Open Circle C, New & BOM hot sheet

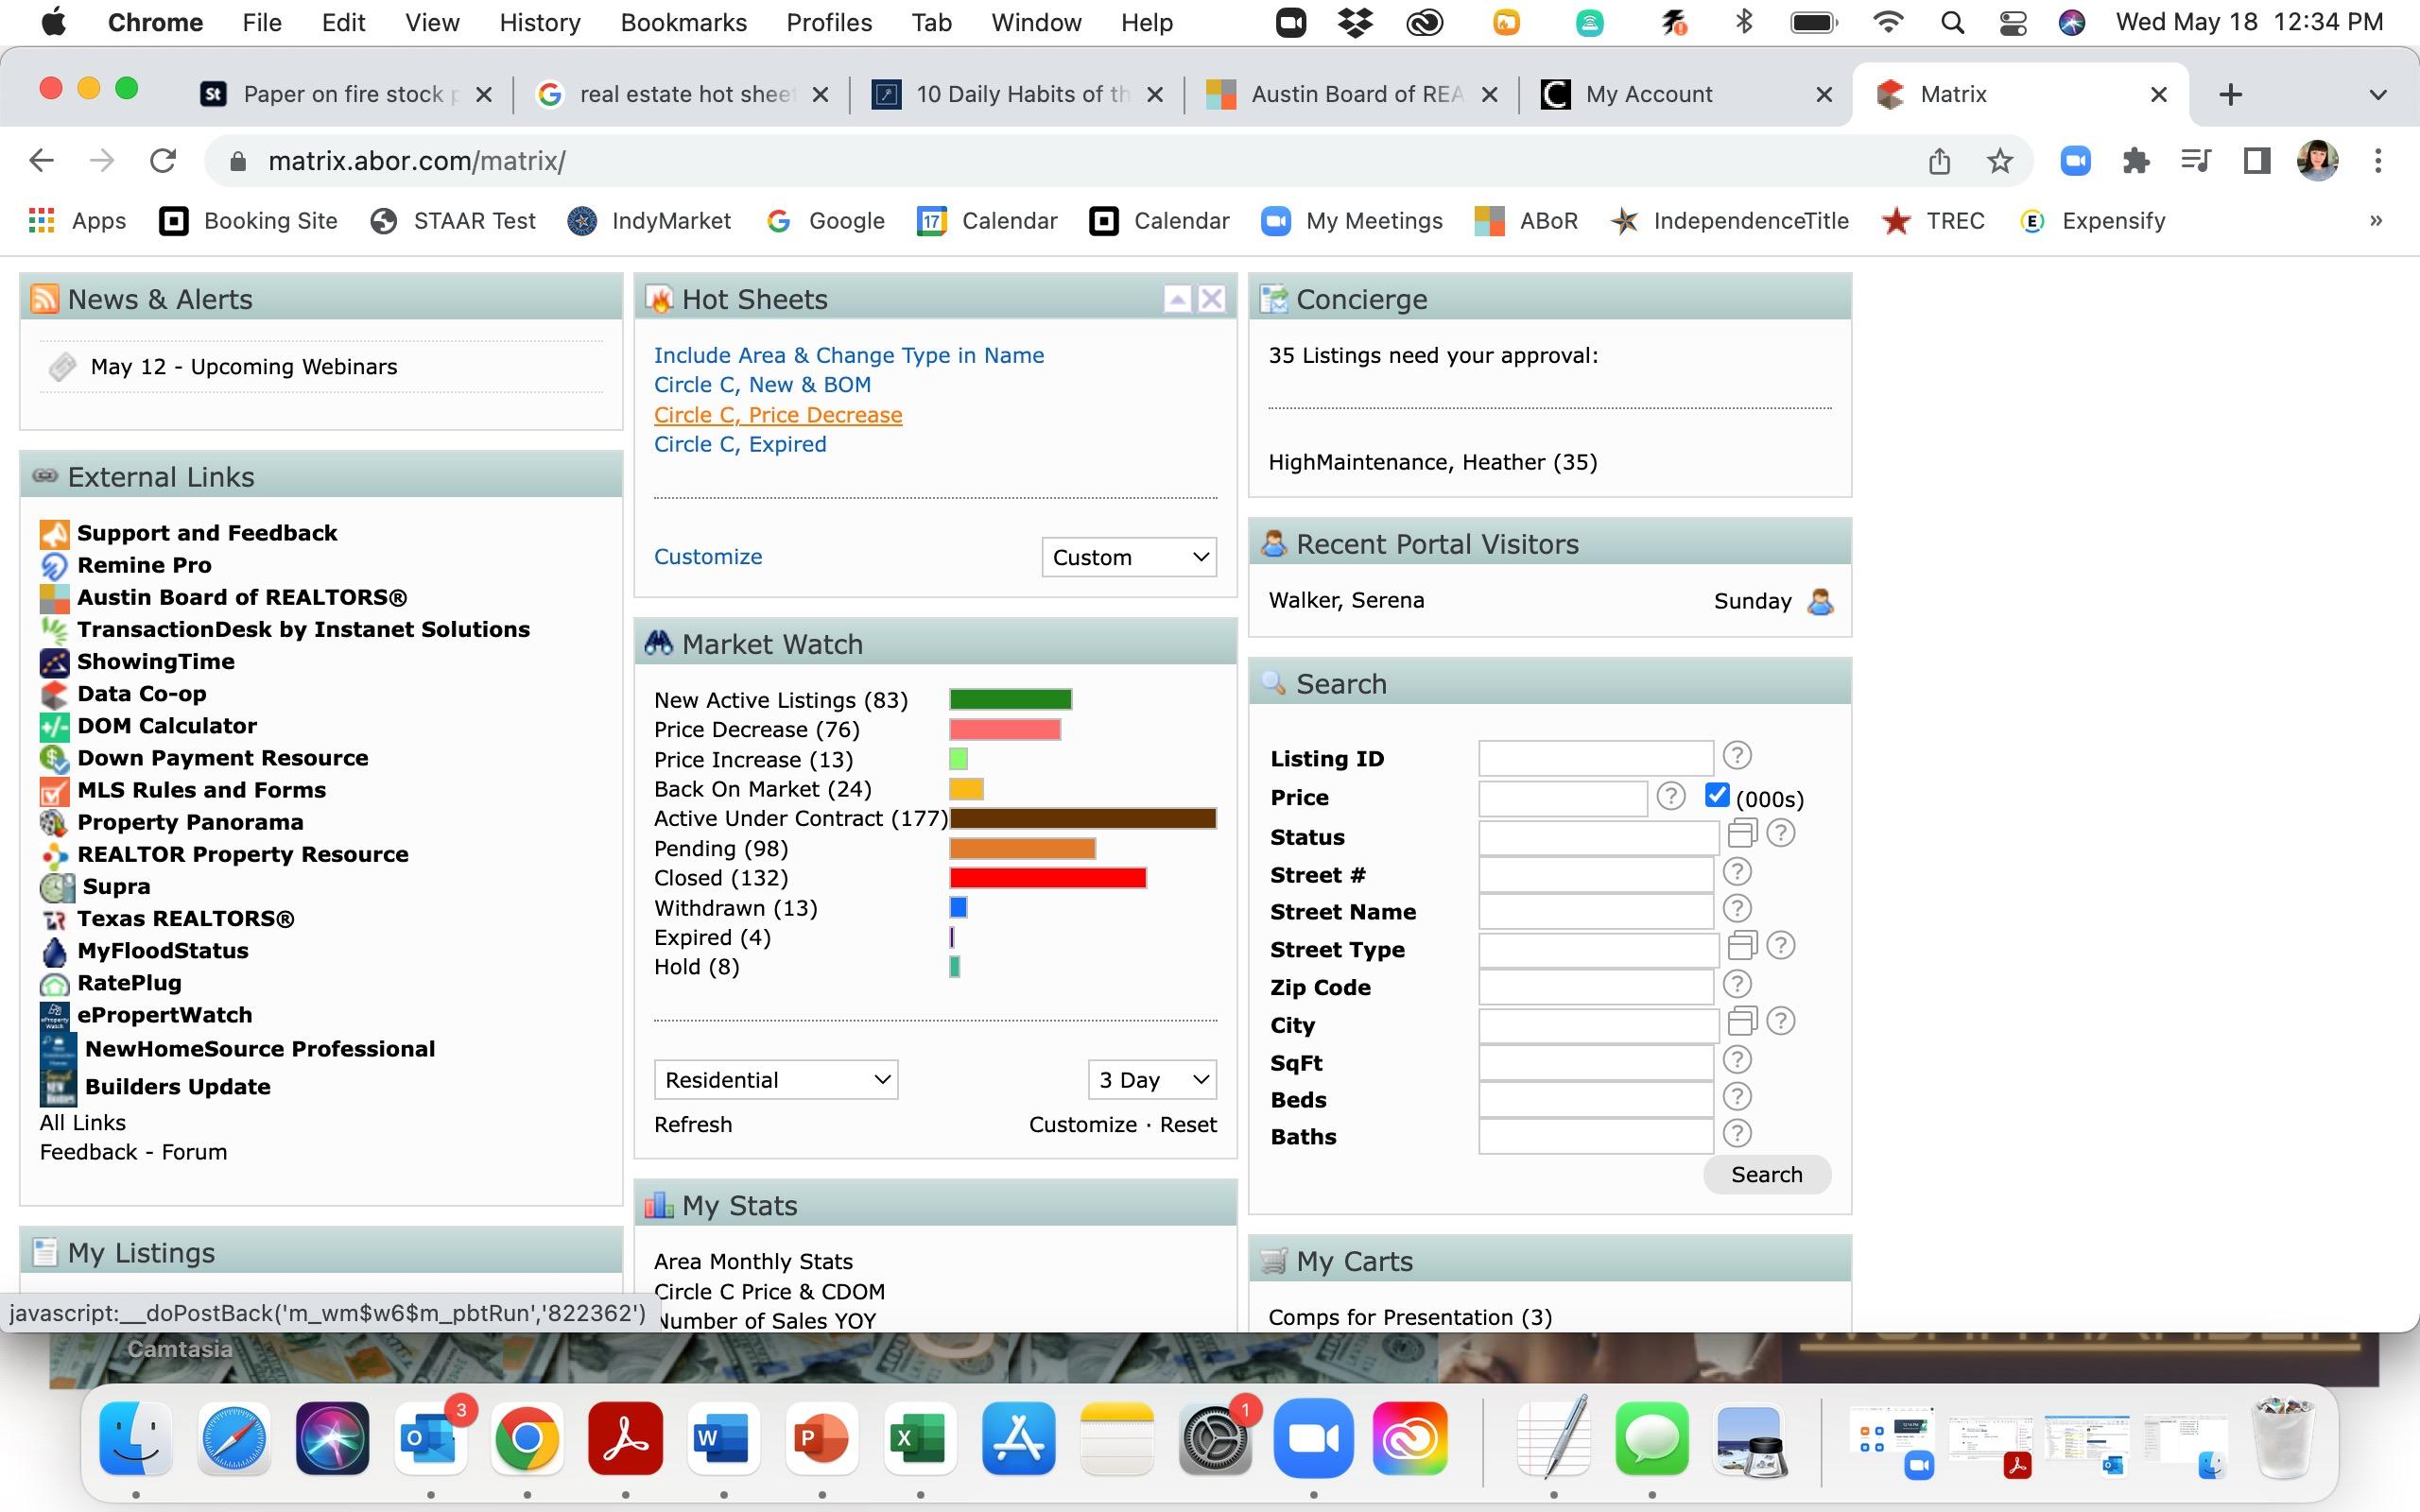pos(762,385)
